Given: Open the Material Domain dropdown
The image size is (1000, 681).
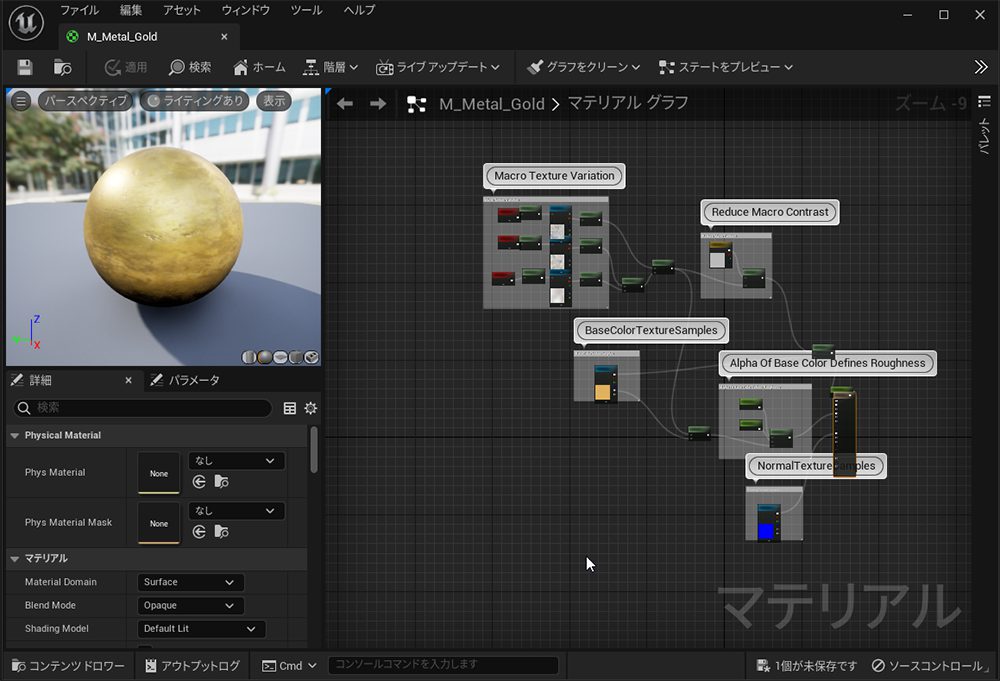Looking at the screenshot, I should click(x=190, y=582).
